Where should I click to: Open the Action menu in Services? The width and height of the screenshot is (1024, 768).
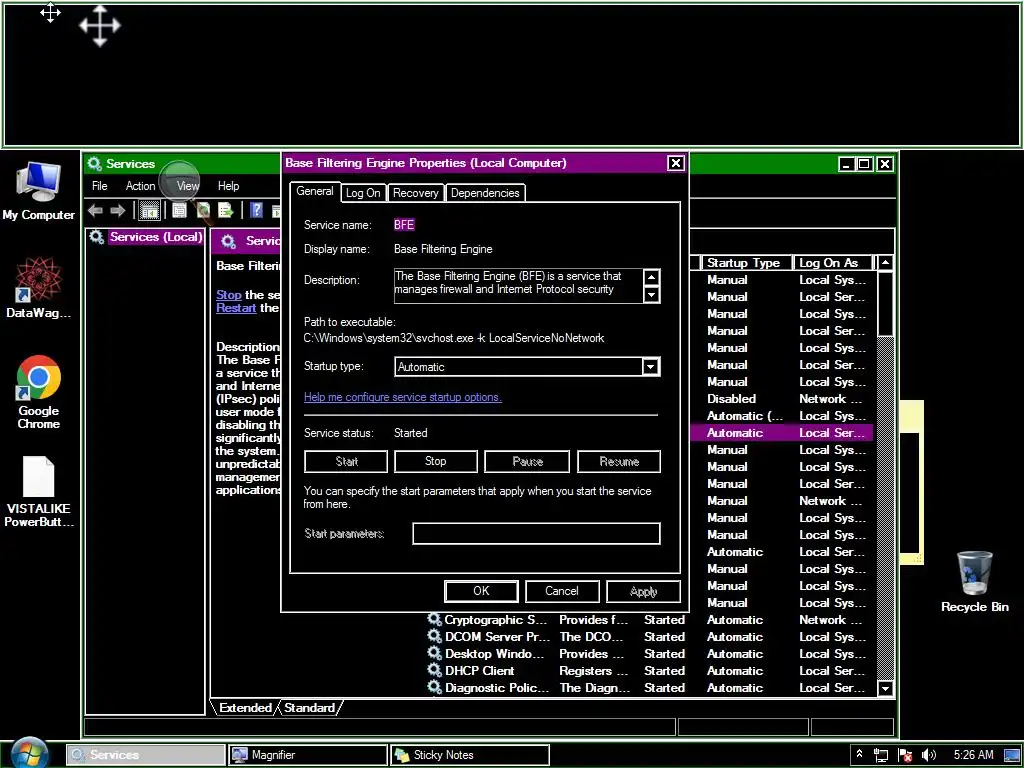(x=140, y=186)
